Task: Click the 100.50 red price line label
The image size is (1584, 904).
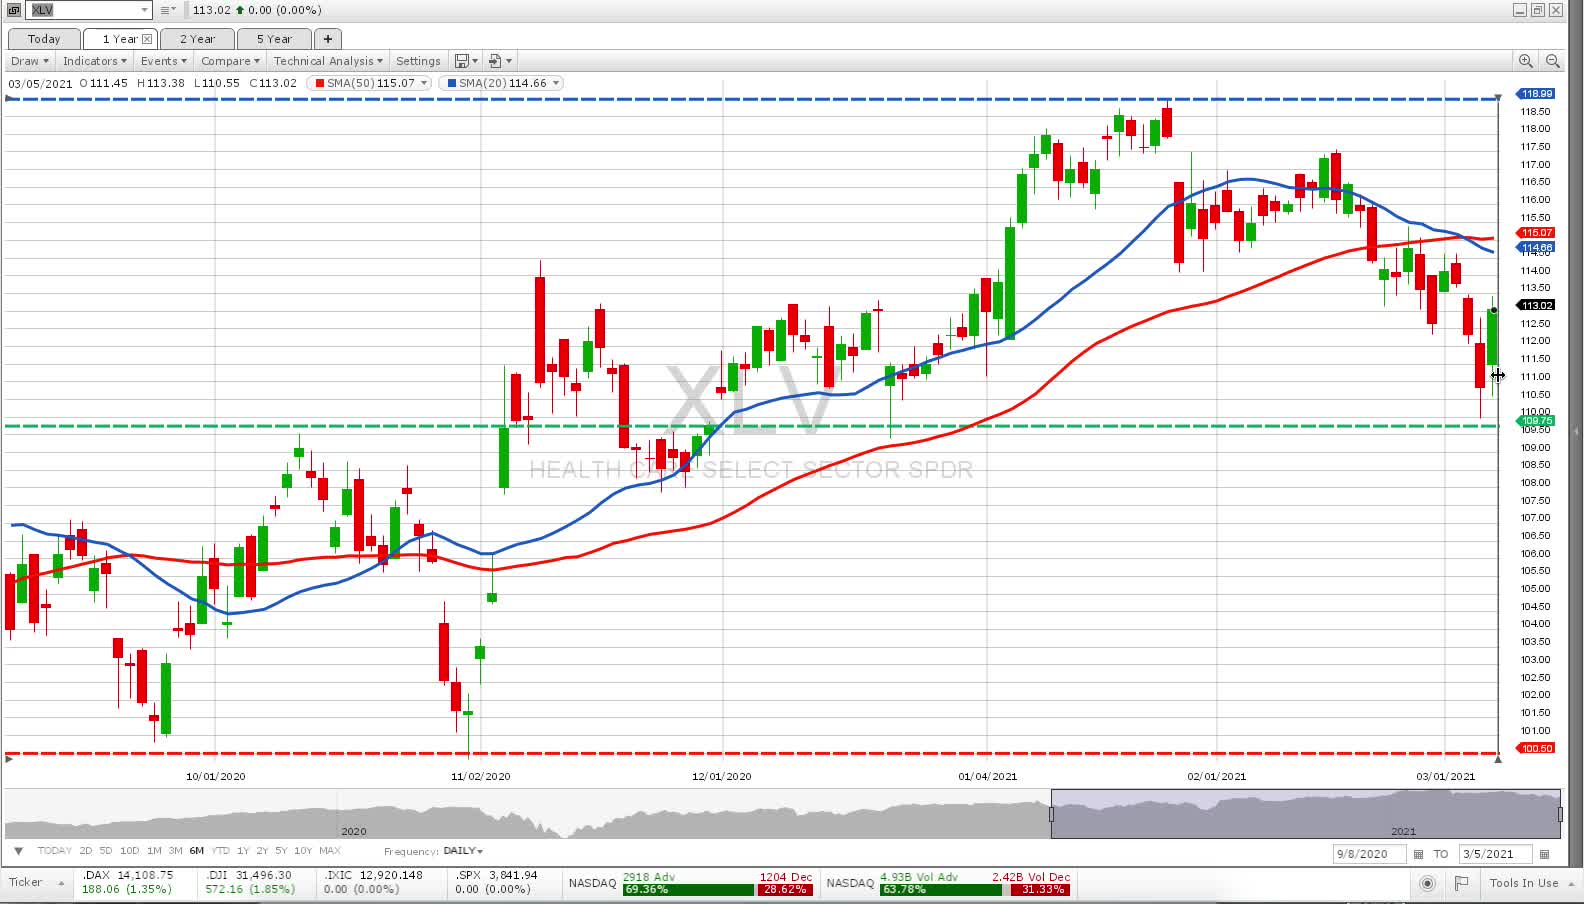Action: pyautogui.click(x=1536, y=748)
